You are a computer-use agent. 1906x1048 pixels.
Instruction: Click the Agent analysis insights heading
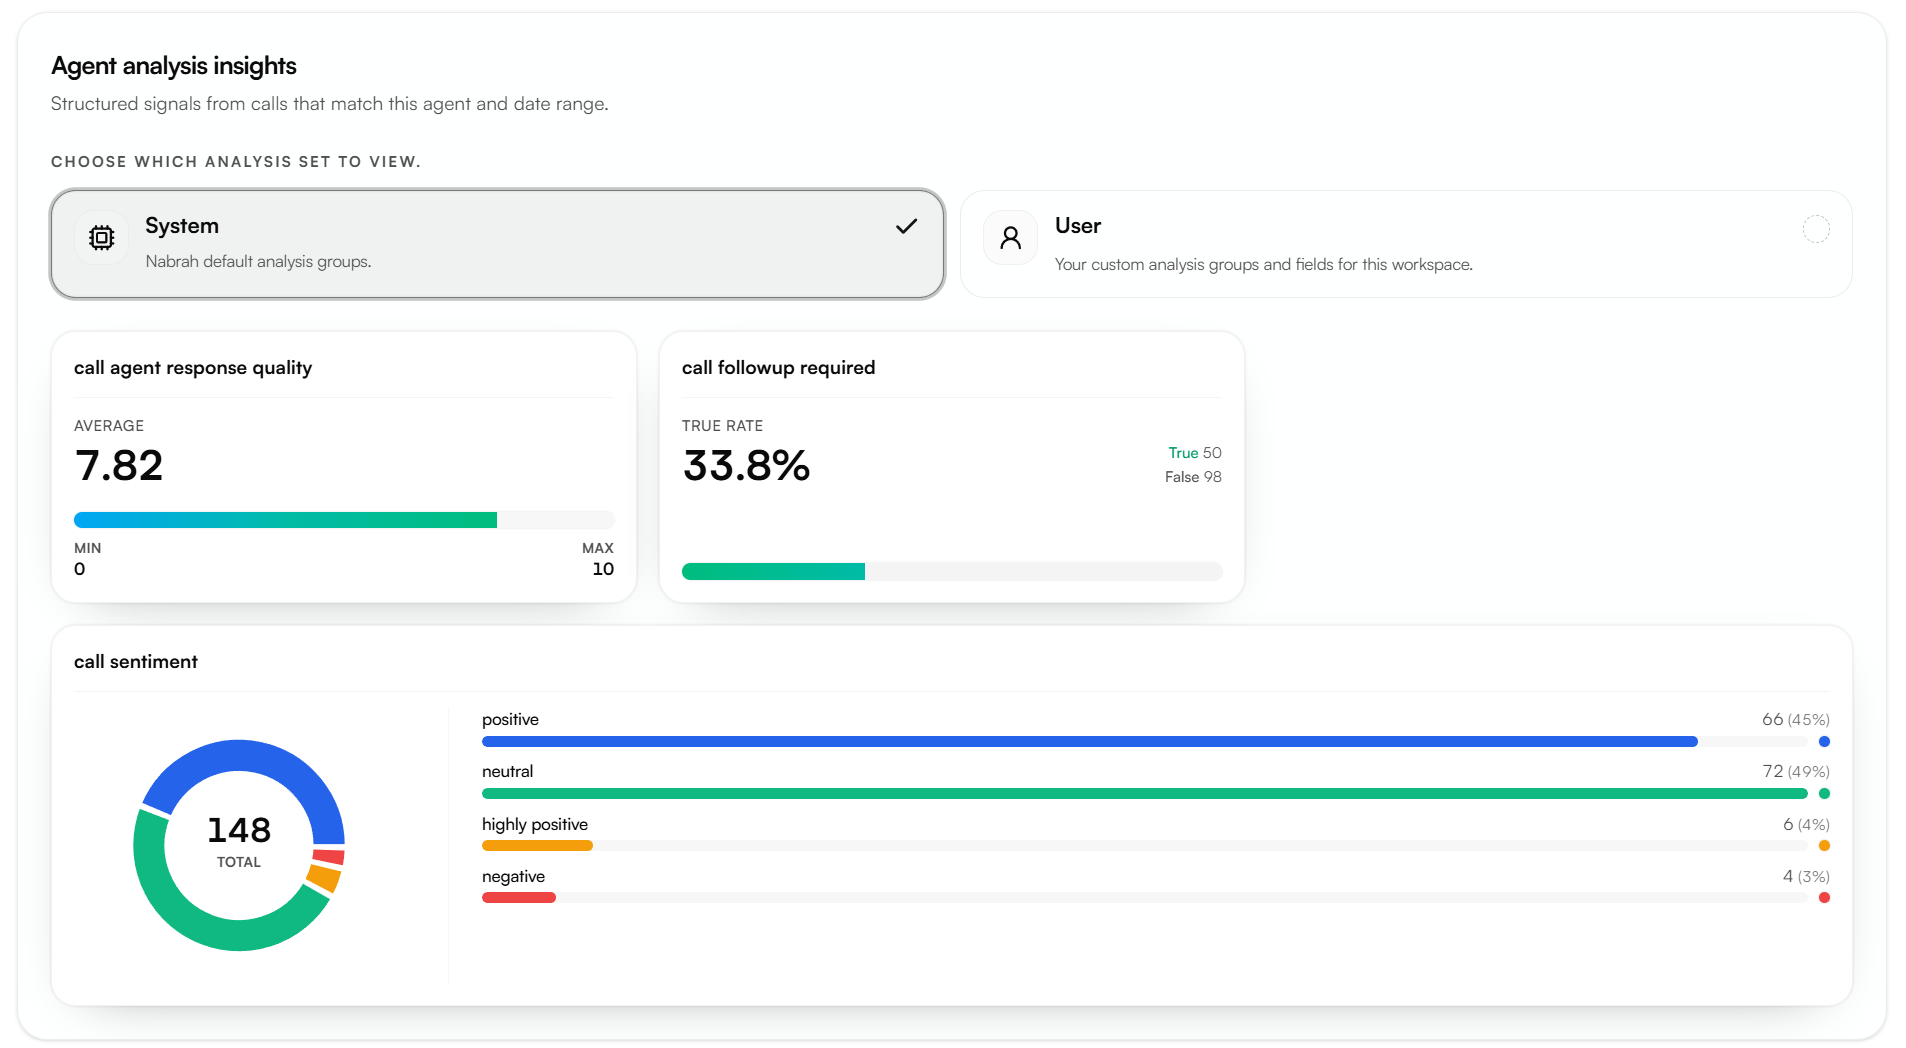(174, 66)
